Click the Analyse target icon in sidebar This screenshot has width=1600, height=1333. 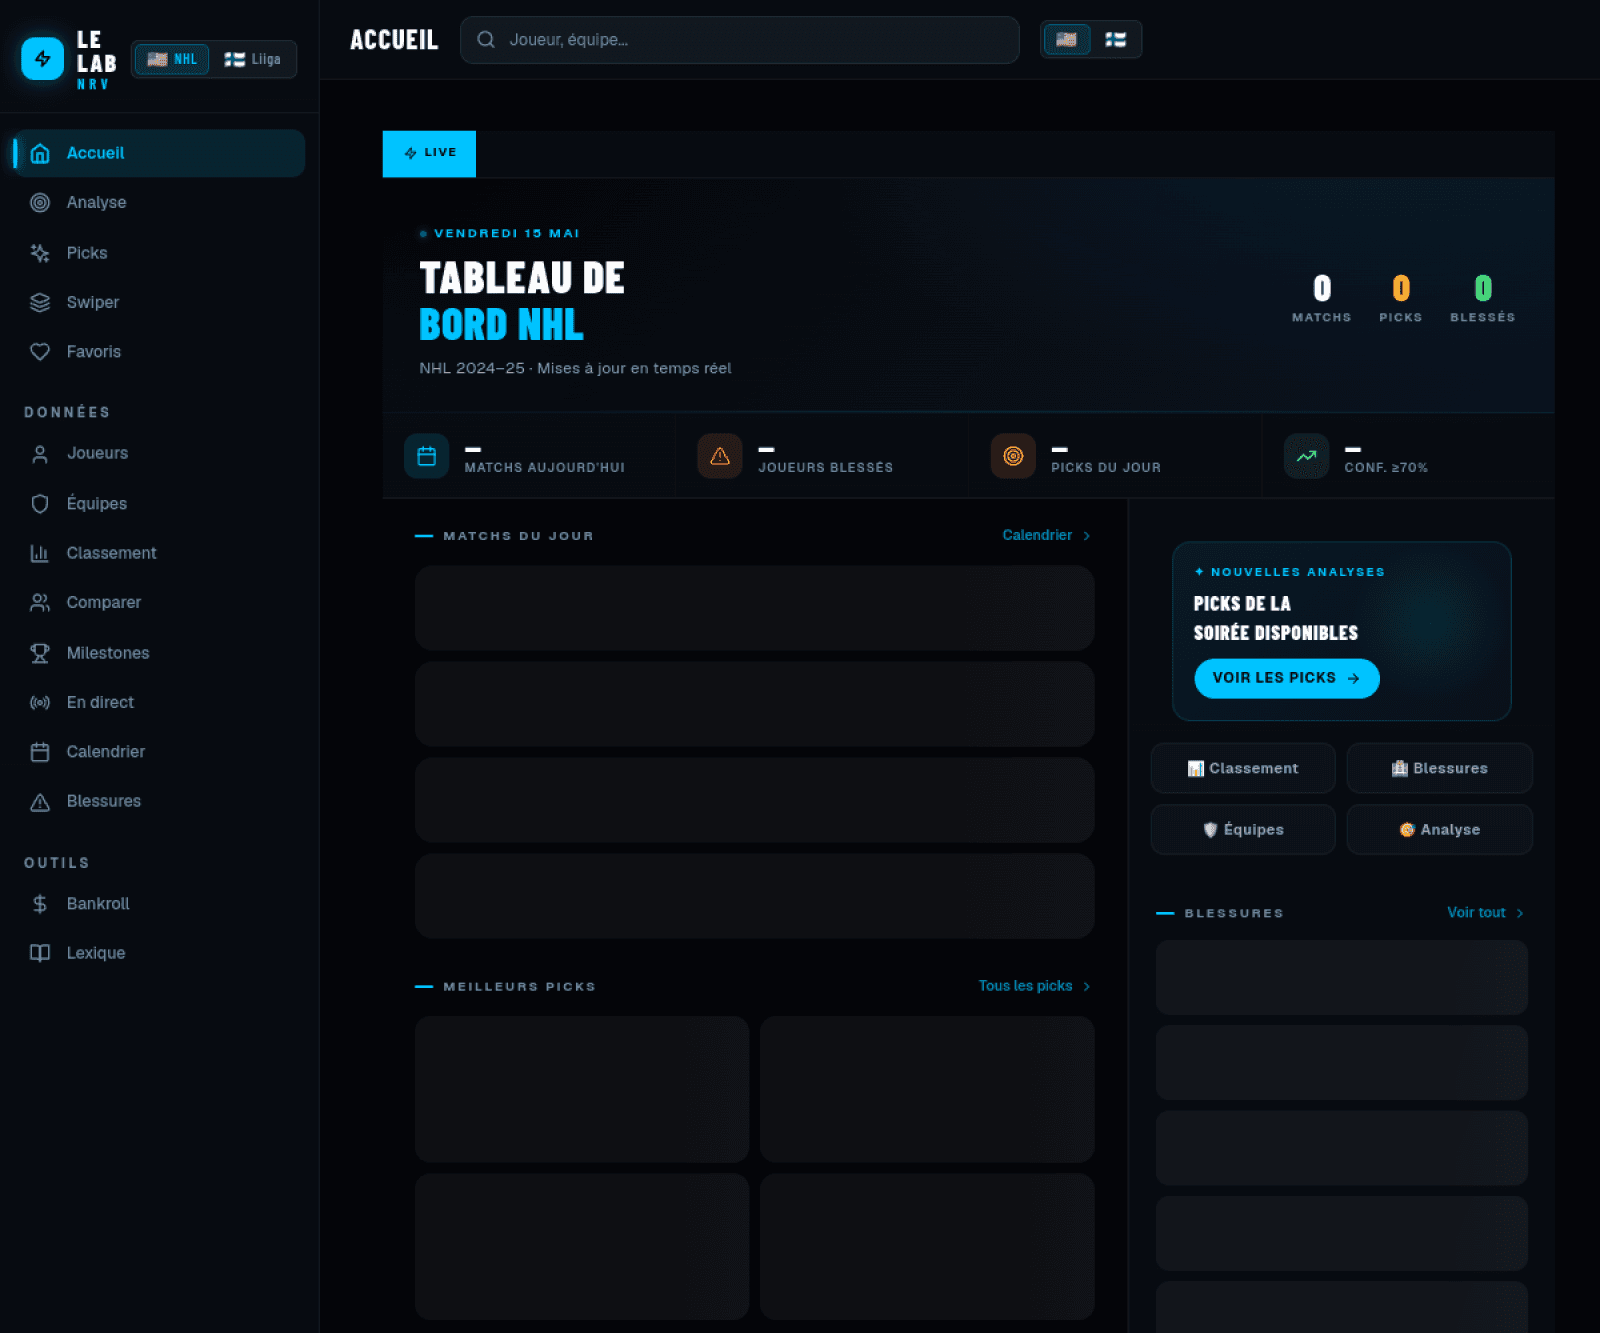(x=40, y=203)
